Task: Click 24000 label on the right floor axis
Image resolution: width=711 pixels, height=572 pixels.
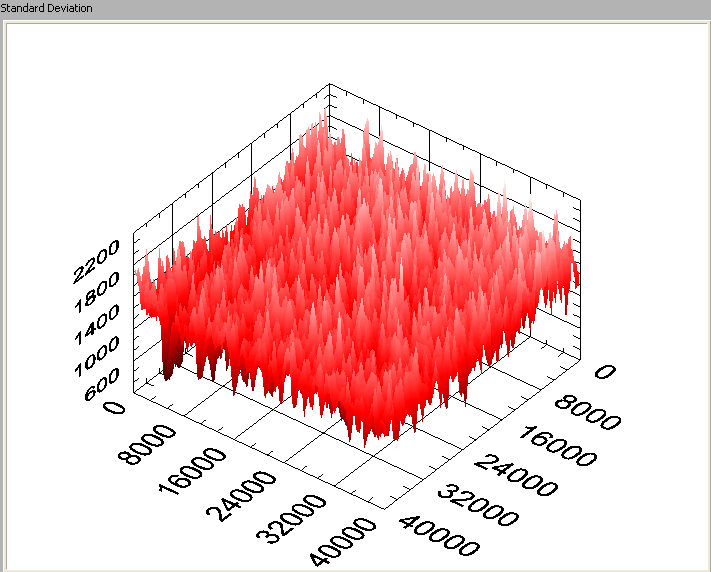Action: 516,477
